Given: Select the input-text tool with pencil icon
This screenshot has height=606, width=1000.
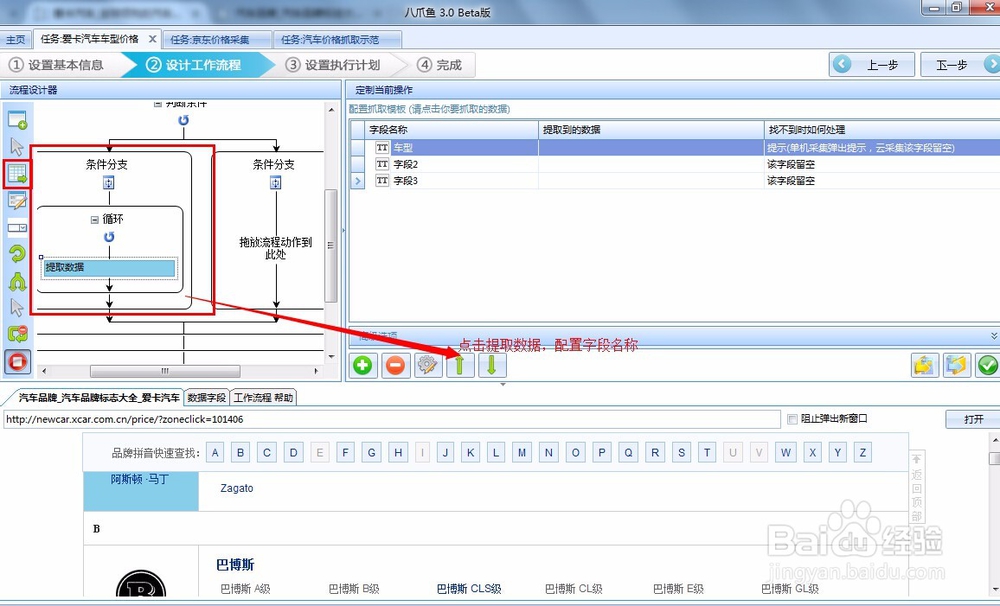Looking at the screenshot, I should point(17,200).
